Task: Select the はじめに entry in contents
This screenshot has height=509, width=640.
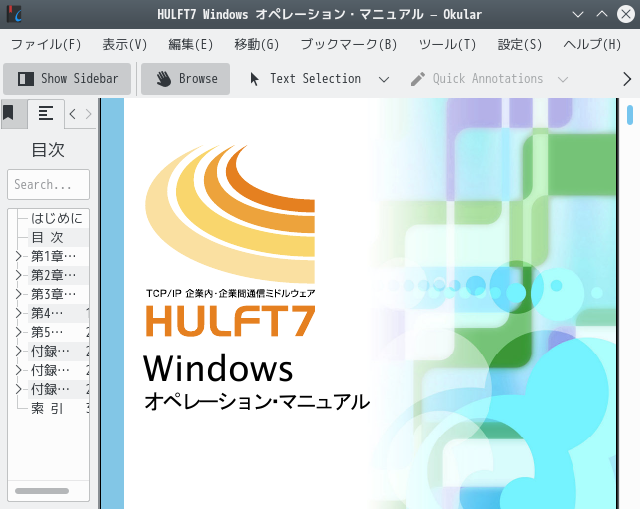Action: pos(57,218)
